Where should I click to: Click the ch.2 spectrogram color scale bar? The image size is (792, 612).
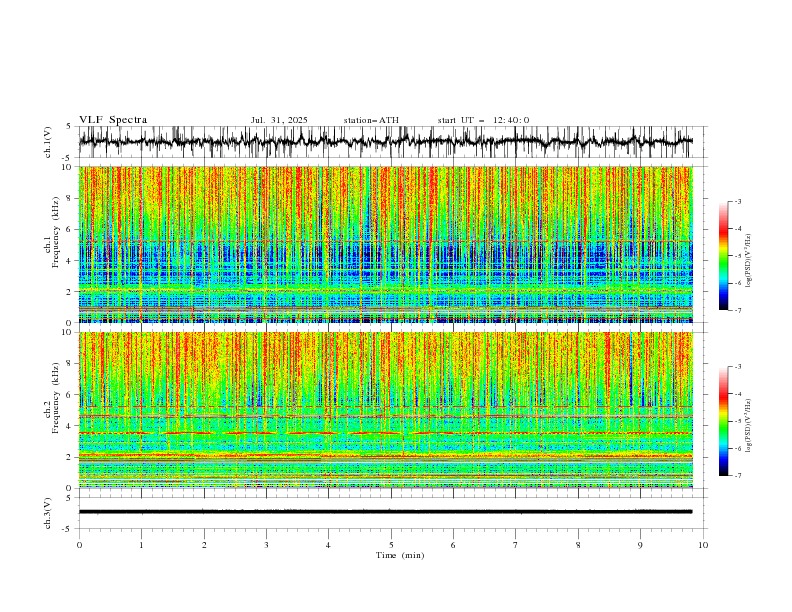tap(723, 421)
